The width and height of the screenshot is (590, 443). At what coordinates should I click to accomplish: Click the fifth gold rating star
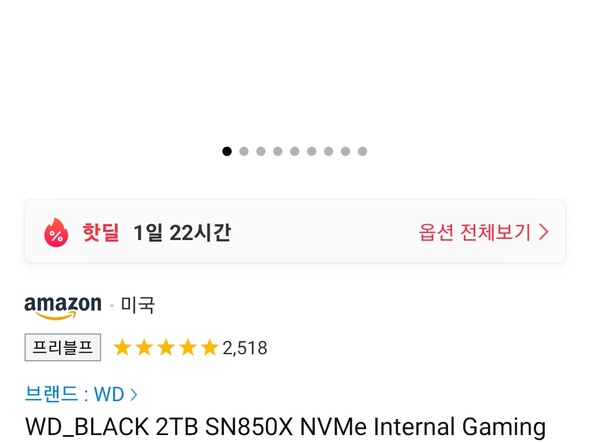[210, 347]
